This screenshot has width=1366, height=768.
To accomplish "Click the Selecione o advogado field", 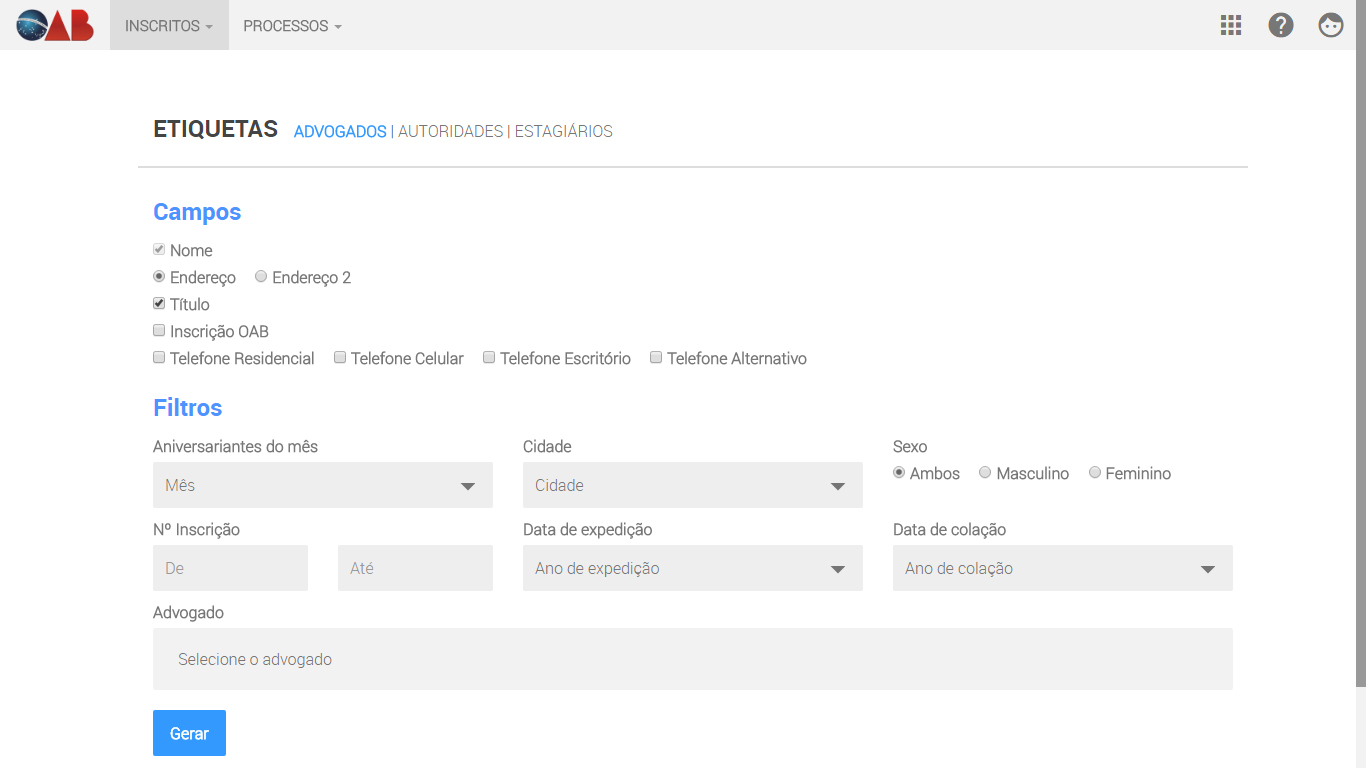I will tap(692, 659).
